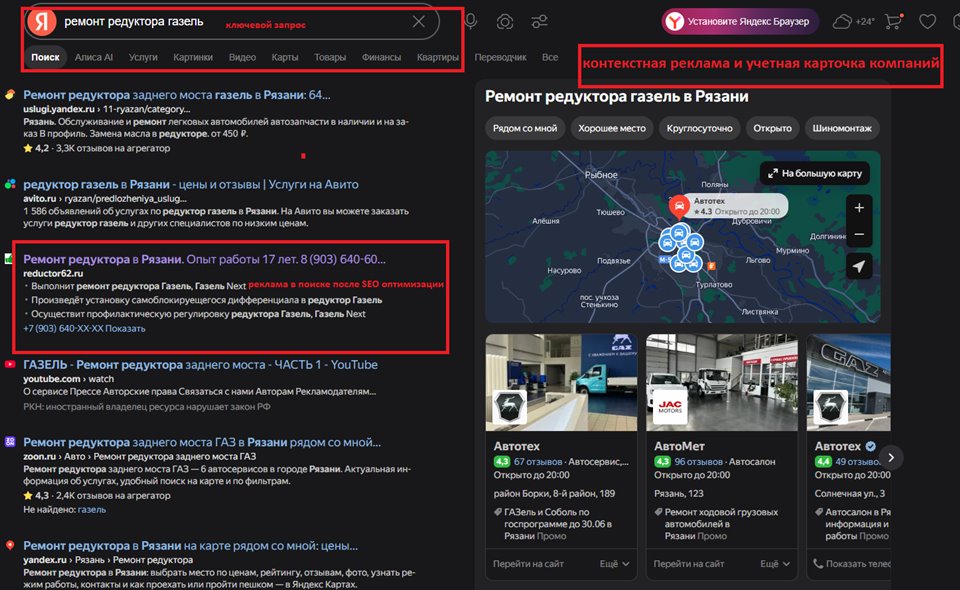Viewport: 960px width, 590px height.
Task: Open the shopping cart icon
Action: (x=894, y=21)
